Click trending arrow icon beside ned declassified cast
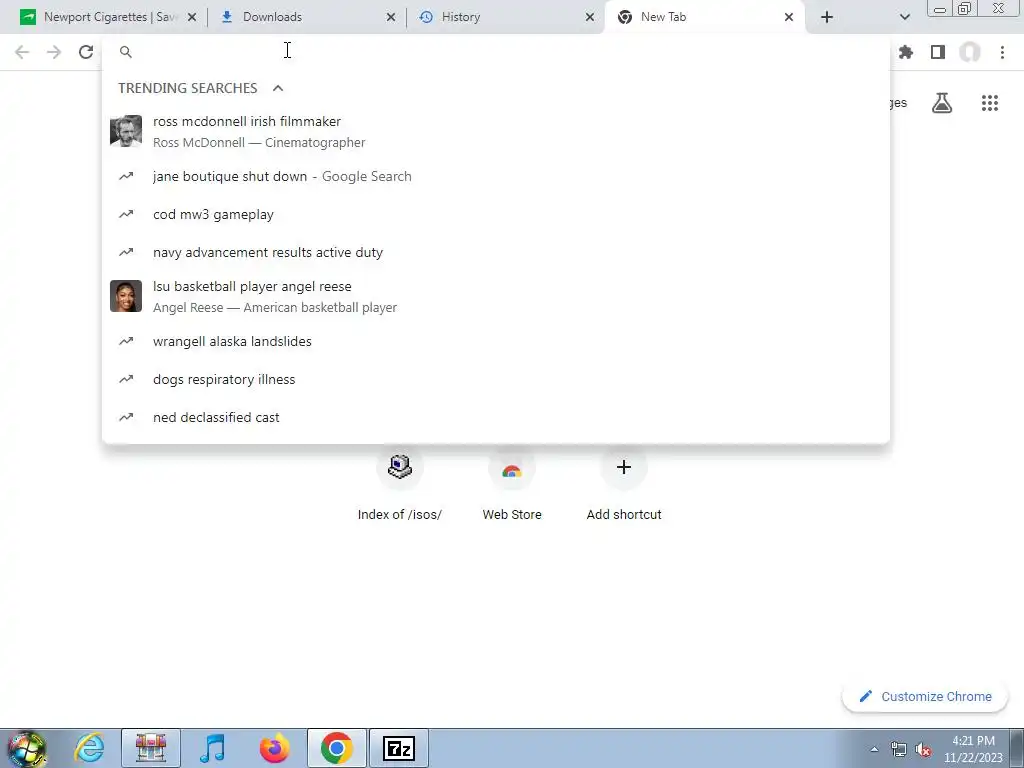This screenshot has height=768, width=1024. 126,416
